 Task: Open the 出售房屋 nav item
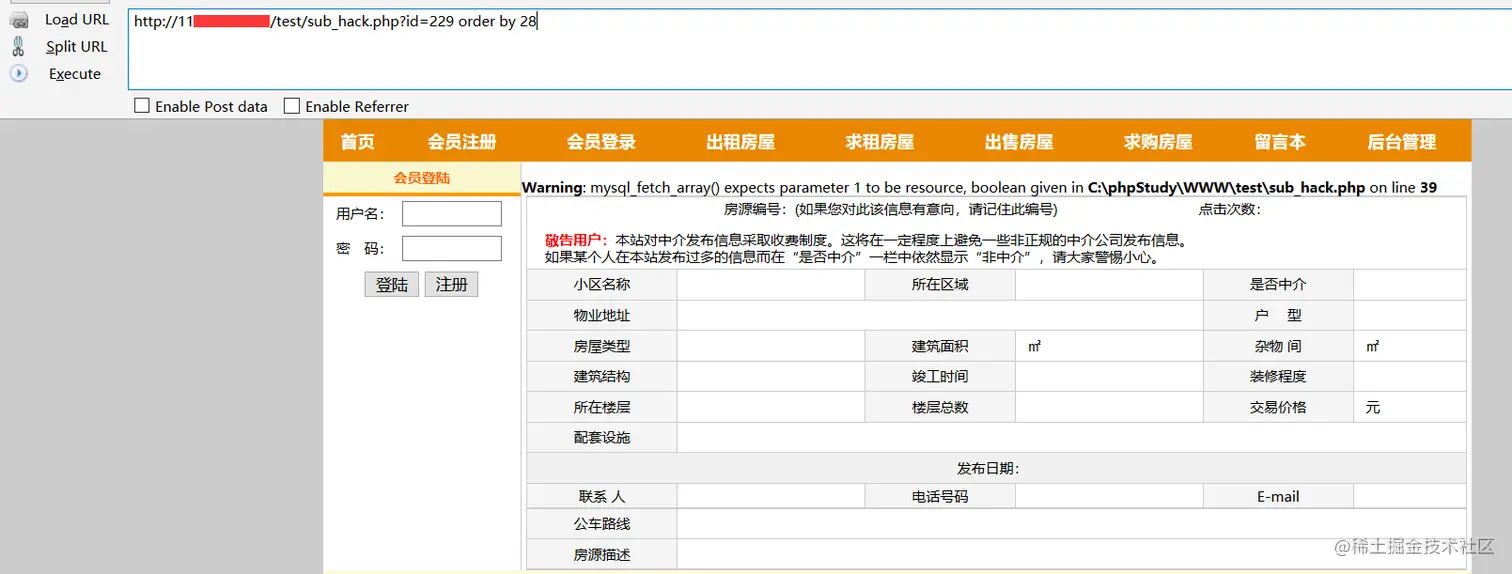tap(1019, 142)
